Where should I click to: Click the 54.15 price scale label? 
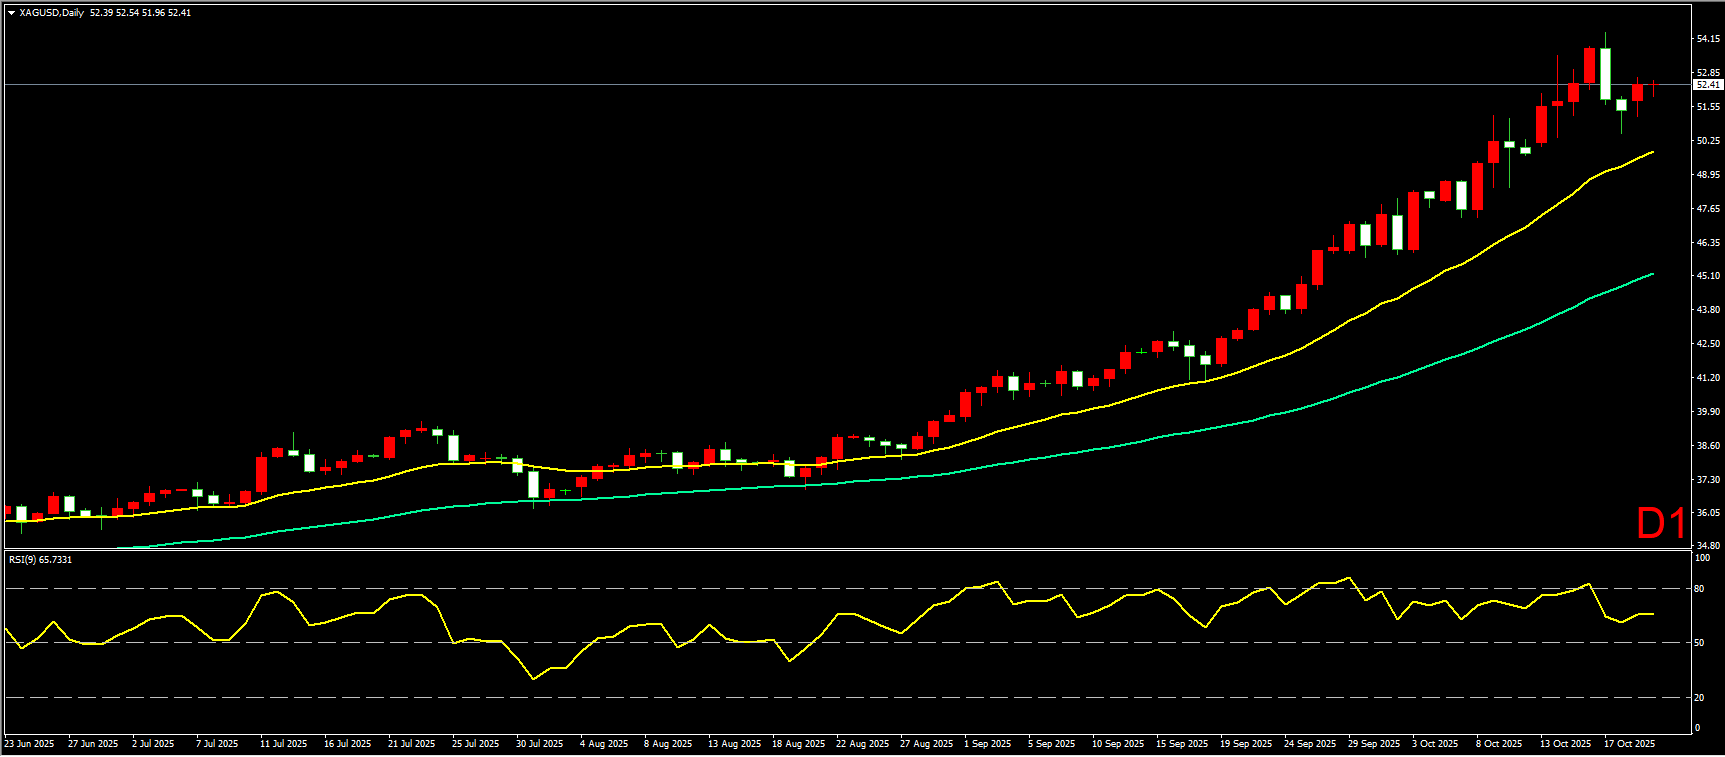[x=1708, y=39]
